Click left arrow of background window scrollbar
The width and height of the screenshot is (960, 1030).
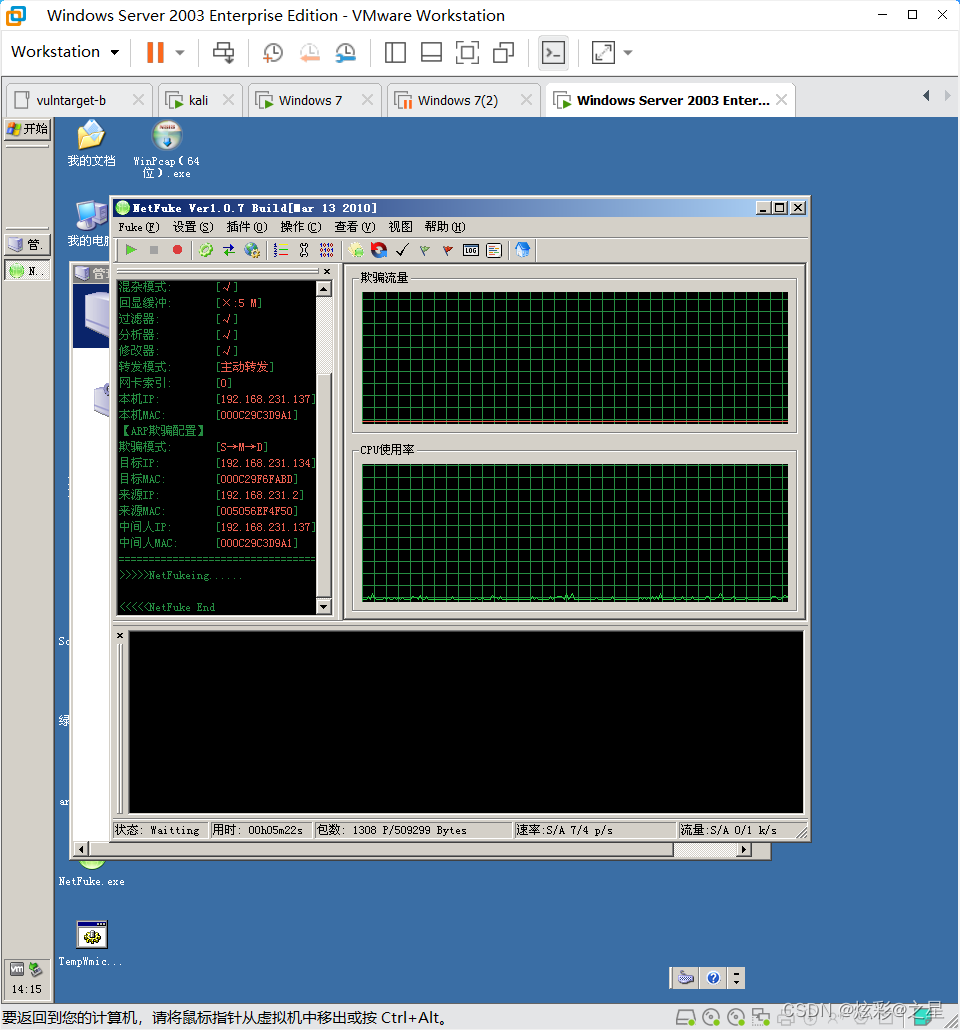(81, 849)
